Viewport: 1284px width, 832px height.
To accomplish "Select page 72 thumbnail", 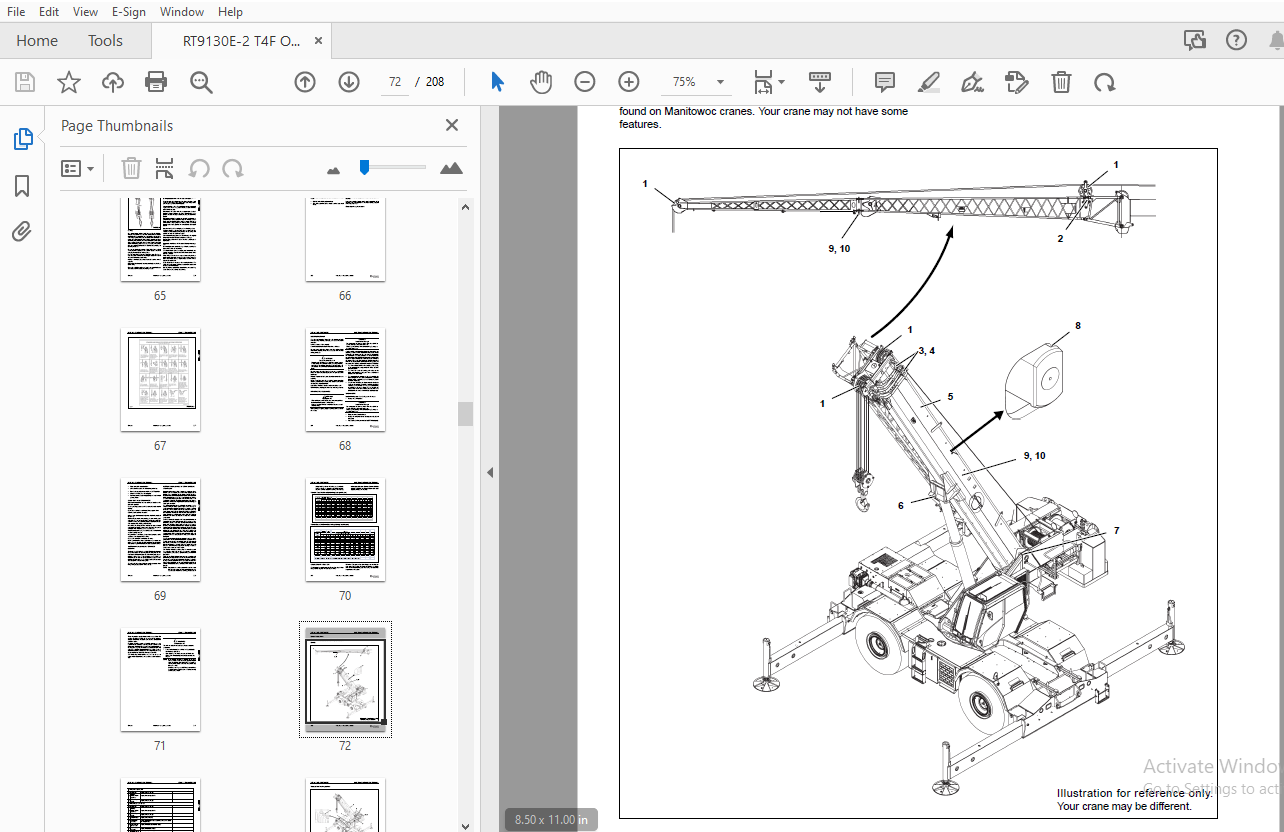I will 345,680.
